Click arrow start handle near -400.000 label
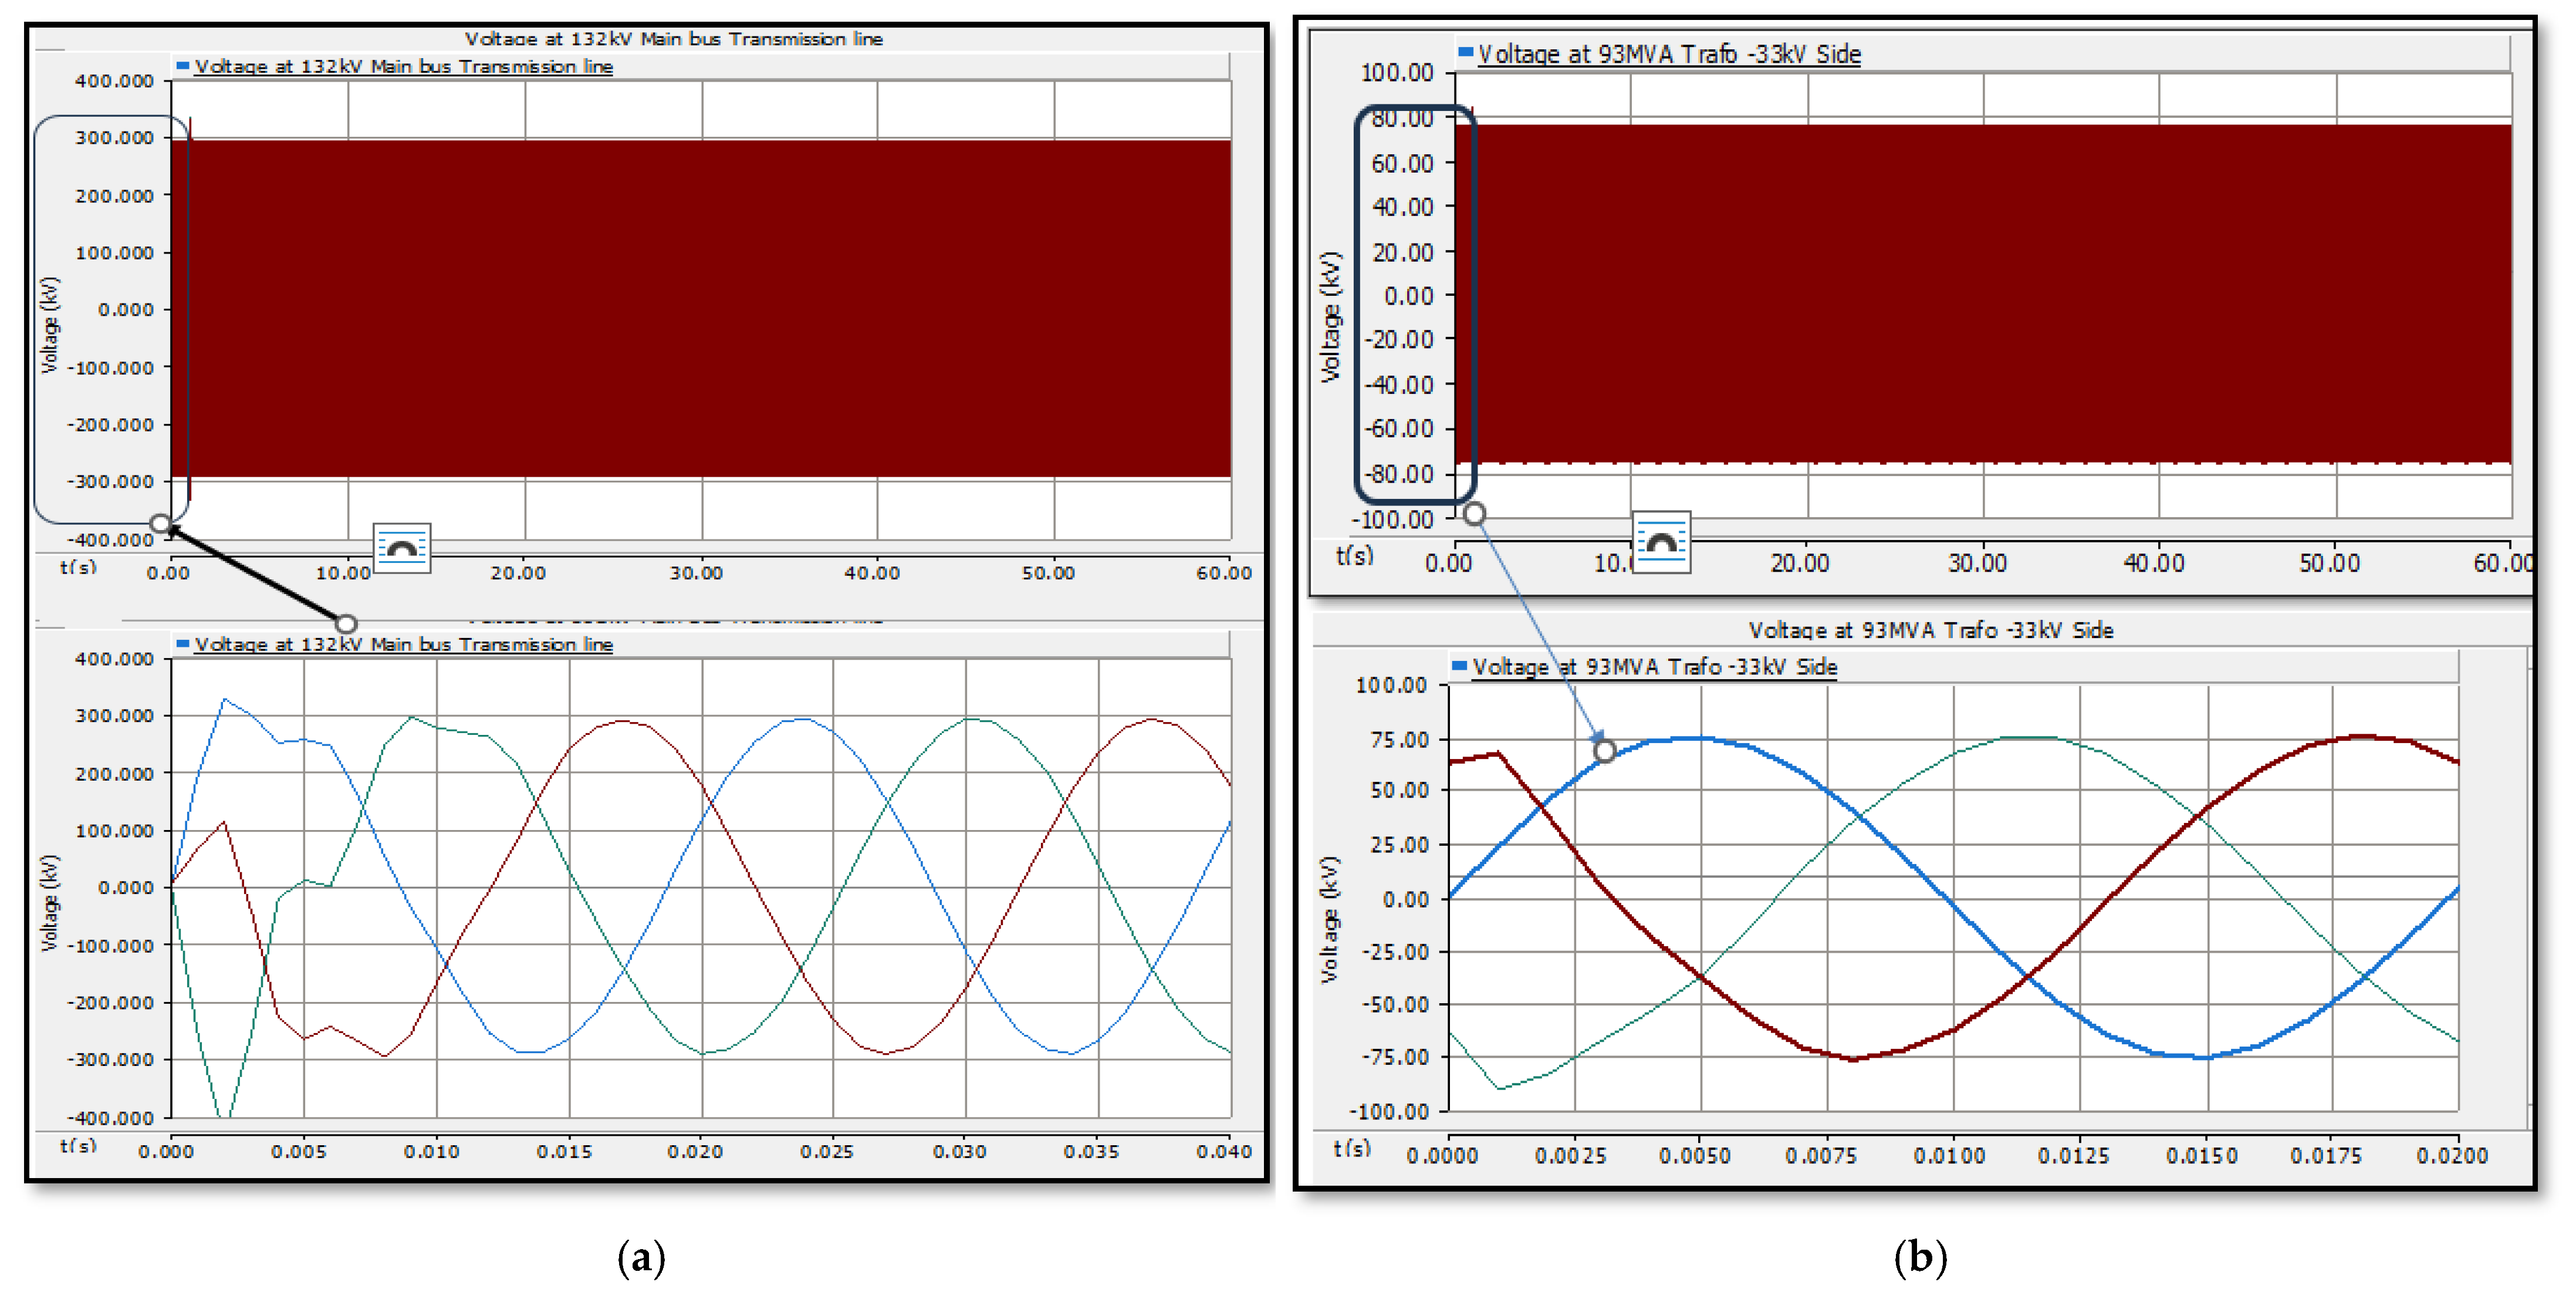Image resolution: width=2576 pixels, height=1299 pixels. (x=160, y=523)
